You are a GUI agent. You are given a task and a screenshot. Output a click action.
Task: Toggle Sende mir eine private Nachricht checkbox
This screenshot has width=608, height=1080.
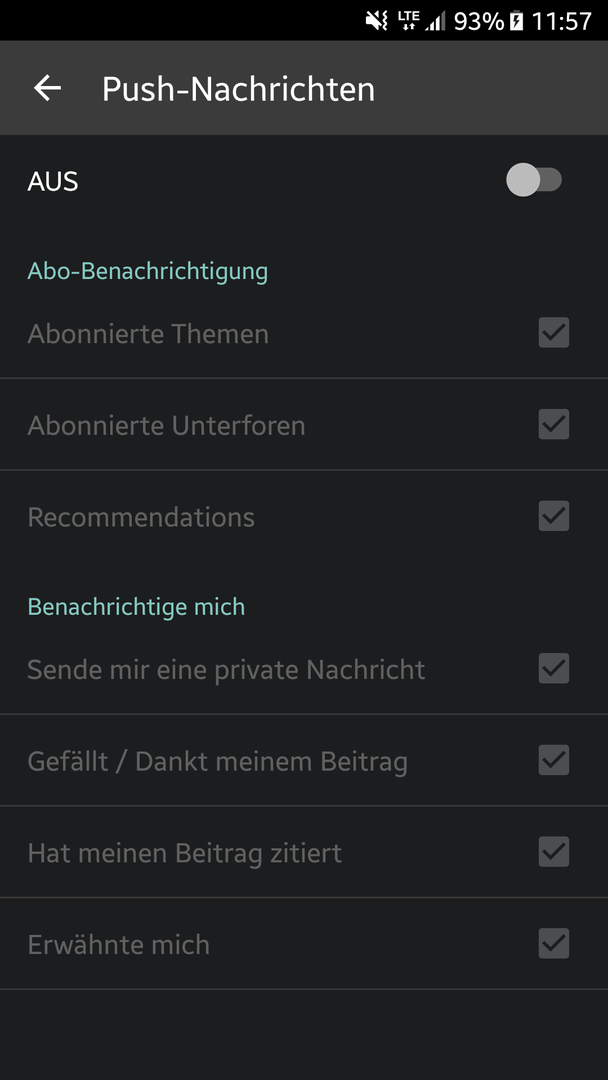tap(554, 668)
